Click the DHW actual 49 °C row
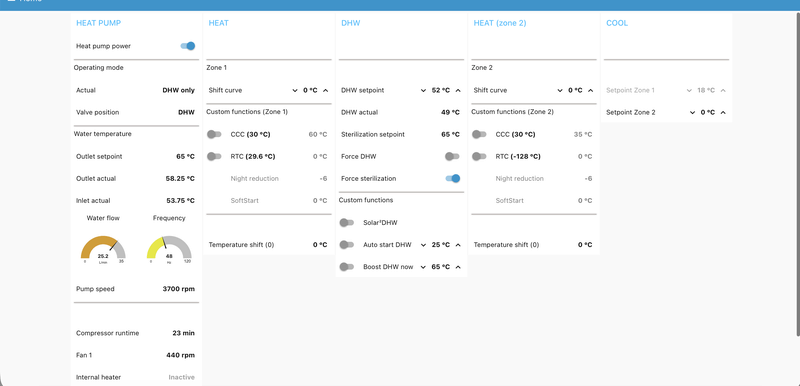Image resolution: width=800 pixels, height=386 pixels. point(400,112)
